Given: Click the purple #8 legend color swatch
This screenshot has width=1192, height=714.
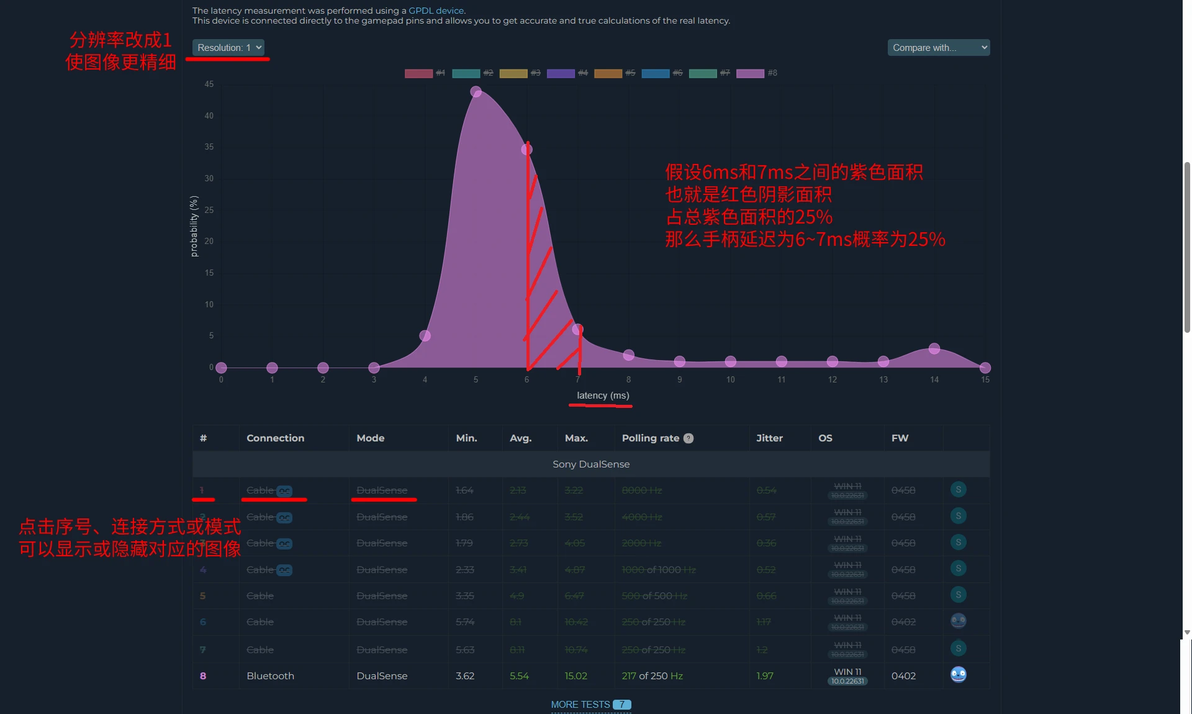Looking at the screenshot, I should pyautogui.click(x=750, y=73).
